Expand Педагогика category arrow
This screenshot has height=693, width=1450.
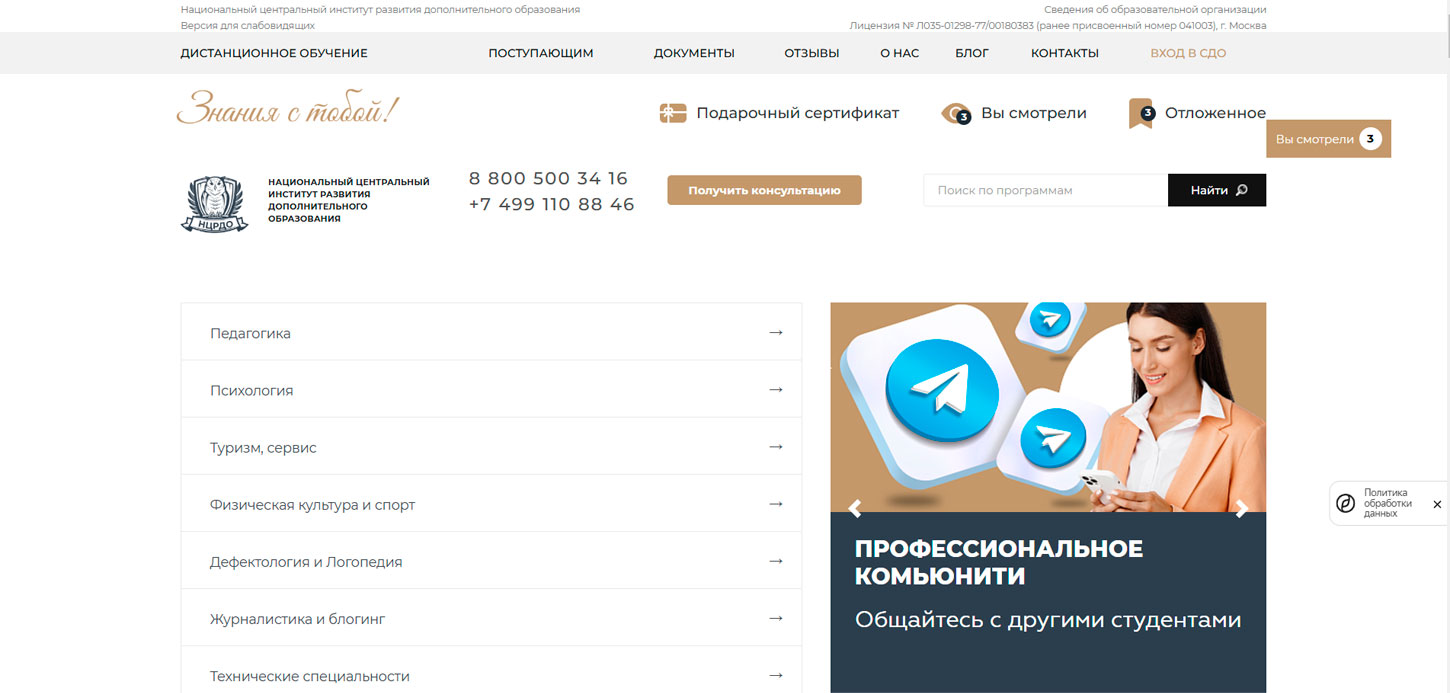tap(776, 332)
